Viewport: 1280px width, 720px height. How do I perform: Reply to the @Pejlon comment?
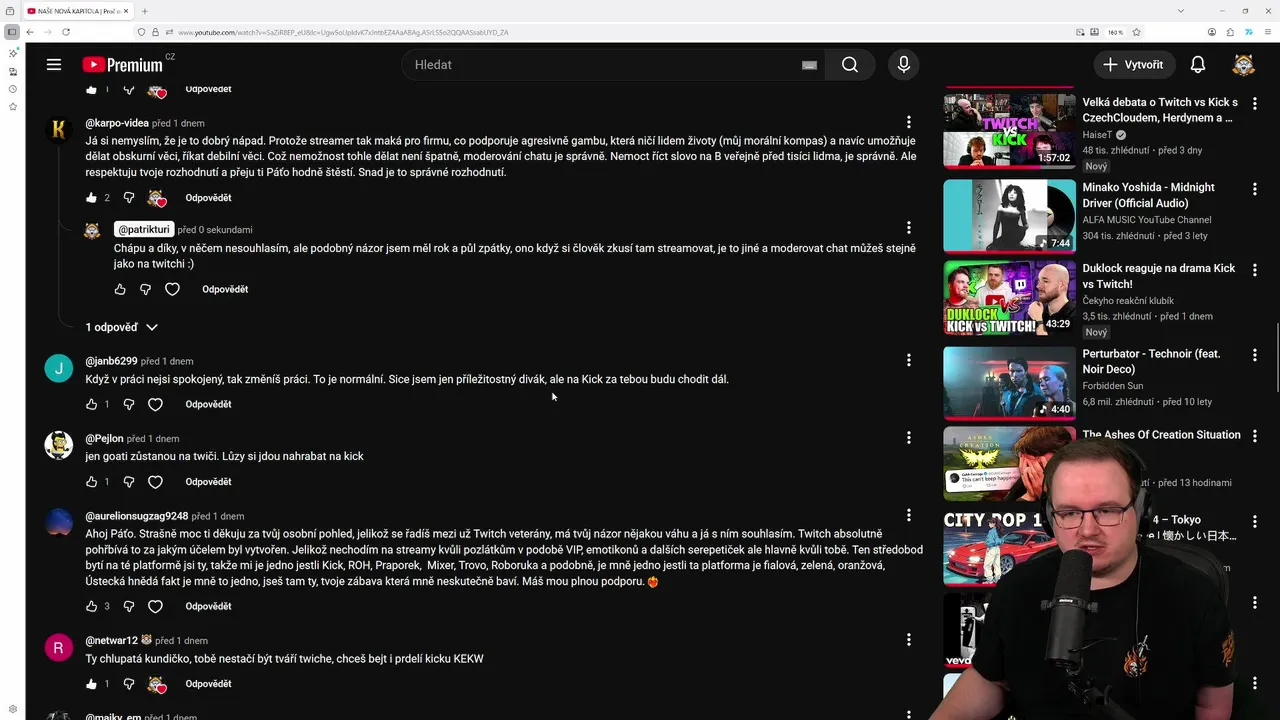208,482
